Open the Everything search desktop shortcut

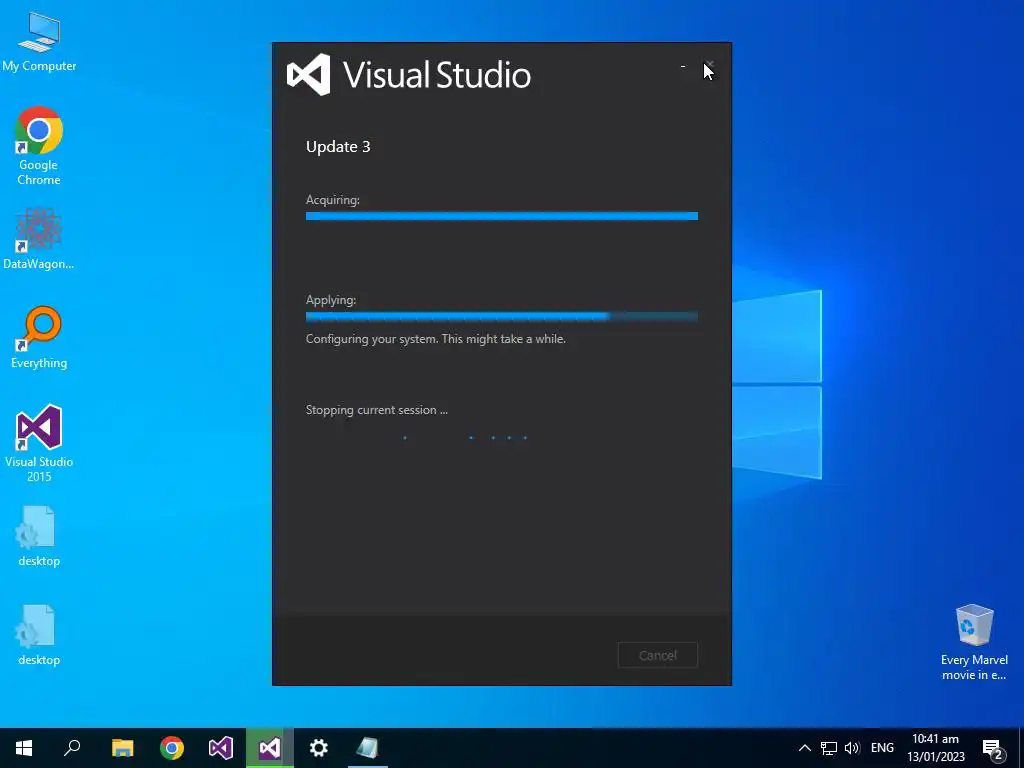pyautogui.click(x=39, y=337)
